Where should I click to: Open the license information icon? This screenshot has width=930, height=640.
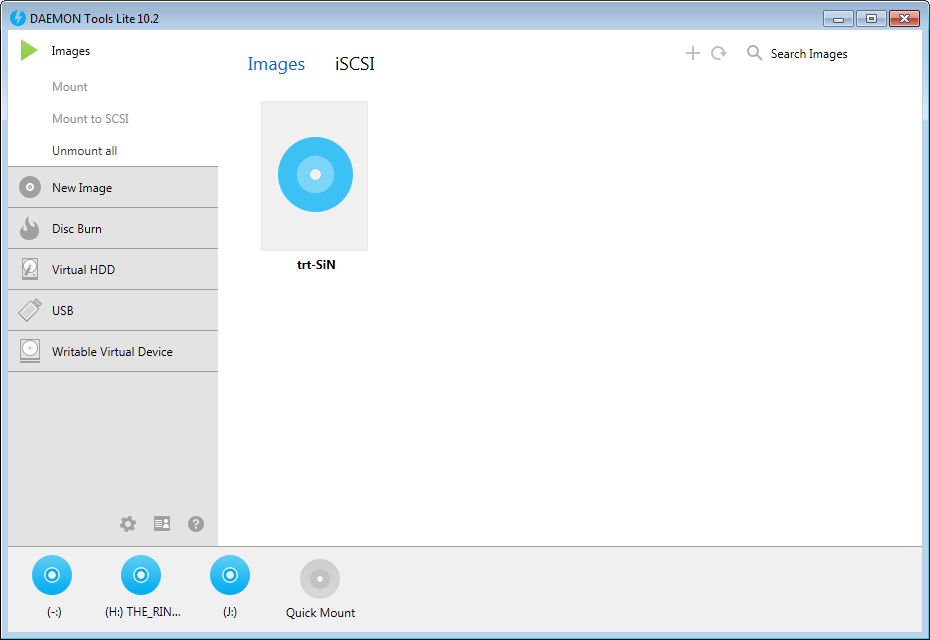tap(162, 523)
